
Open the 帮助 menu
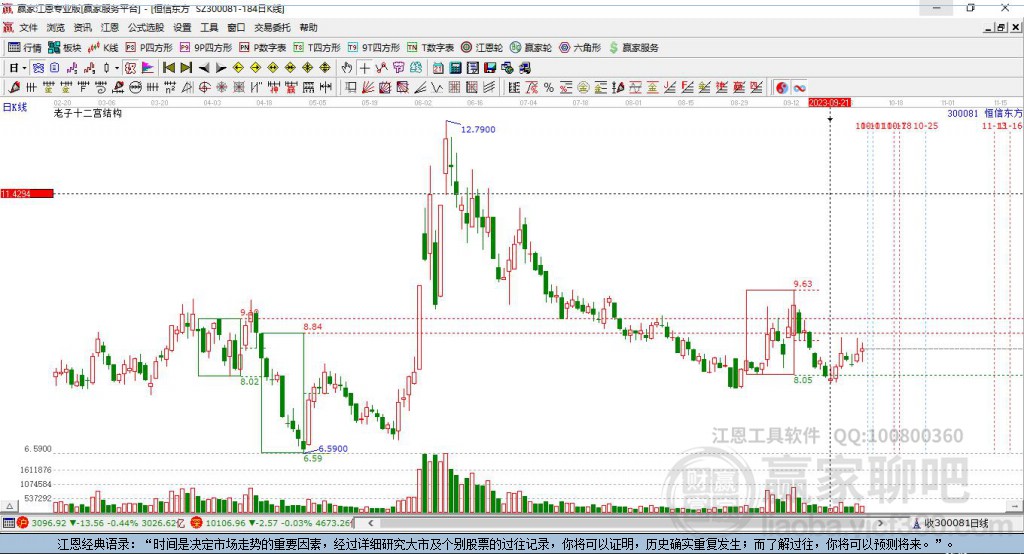coord(308,27)
